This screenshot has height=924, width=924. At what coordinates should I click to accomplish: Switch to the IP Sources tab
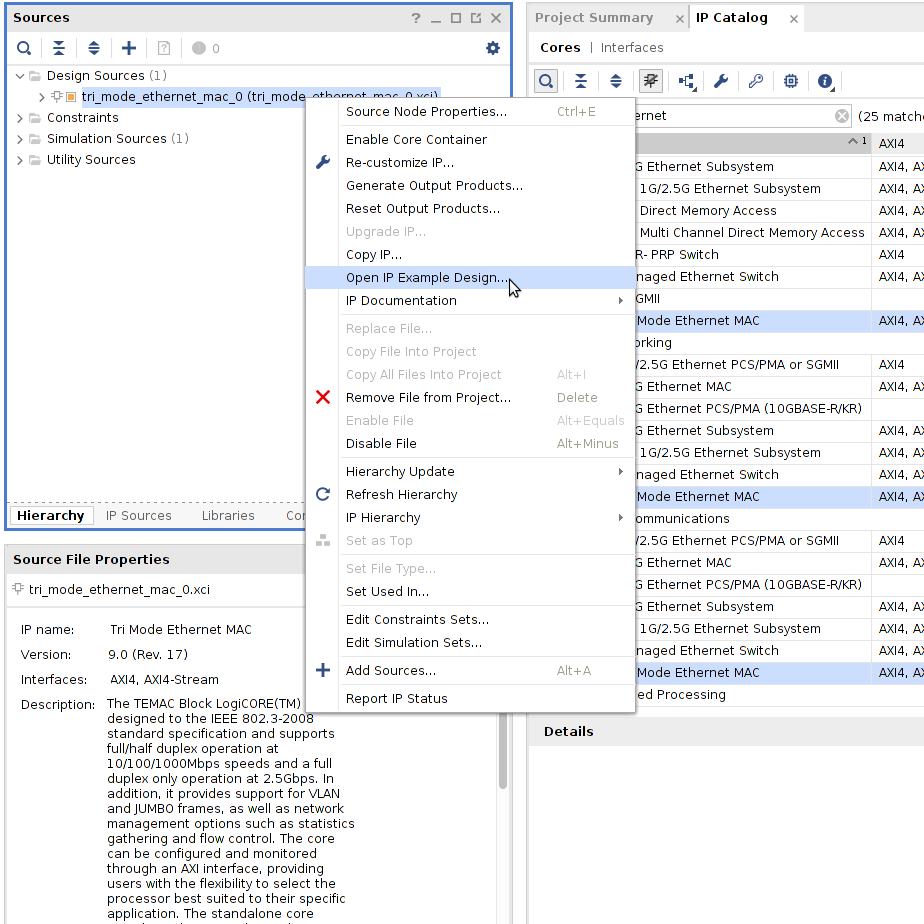[138, 516]
